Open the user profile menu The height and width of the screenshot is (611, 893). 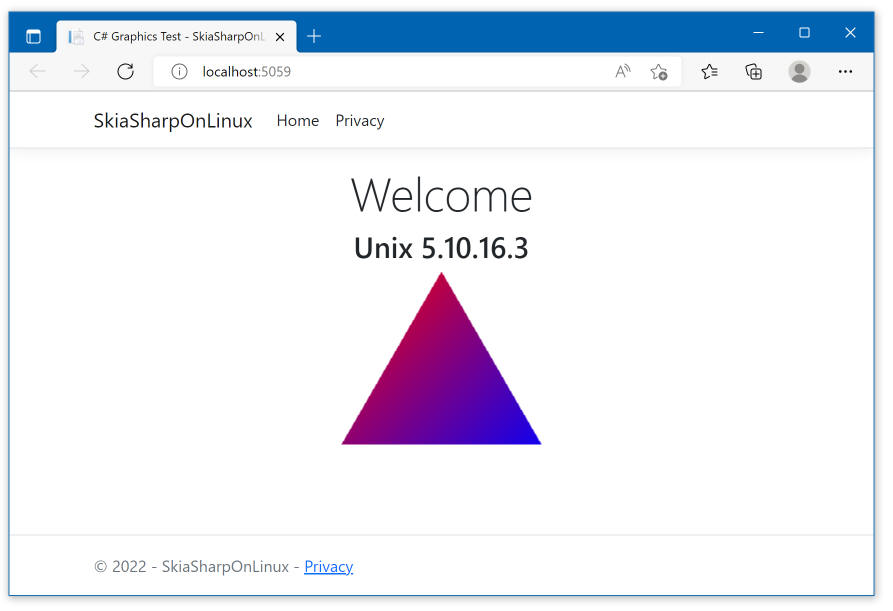pyautogui.click(x=799, y=72)
